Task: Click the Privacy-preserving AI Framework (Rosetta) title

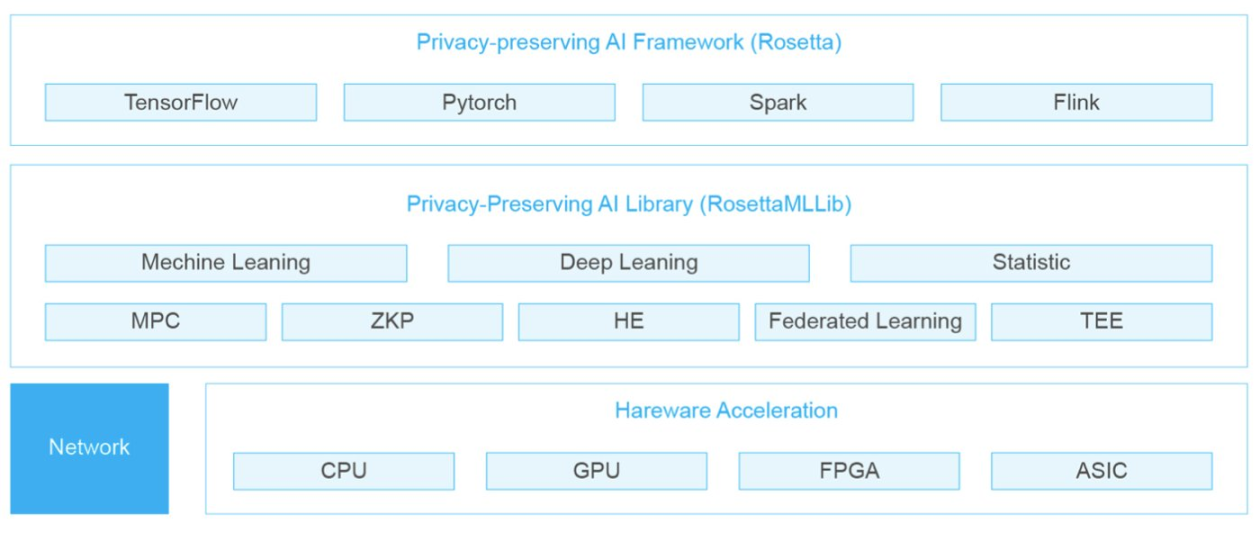Action: coord(628,42)
